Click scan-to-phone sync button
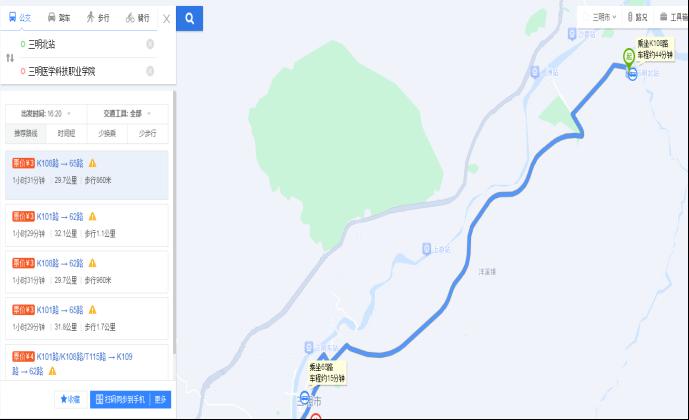The image size is (689, 420). coord(120,399)
